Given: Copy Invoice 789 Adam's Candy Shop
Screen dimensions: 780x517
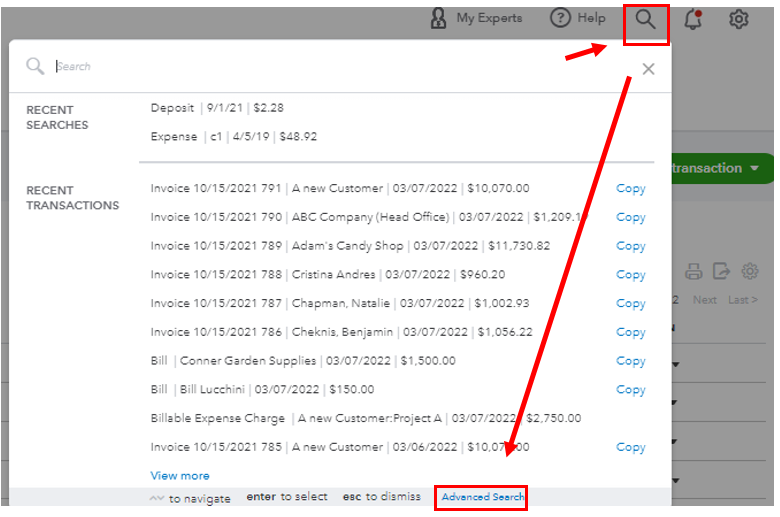Looking at the screenshot, I should coord(630,246).
